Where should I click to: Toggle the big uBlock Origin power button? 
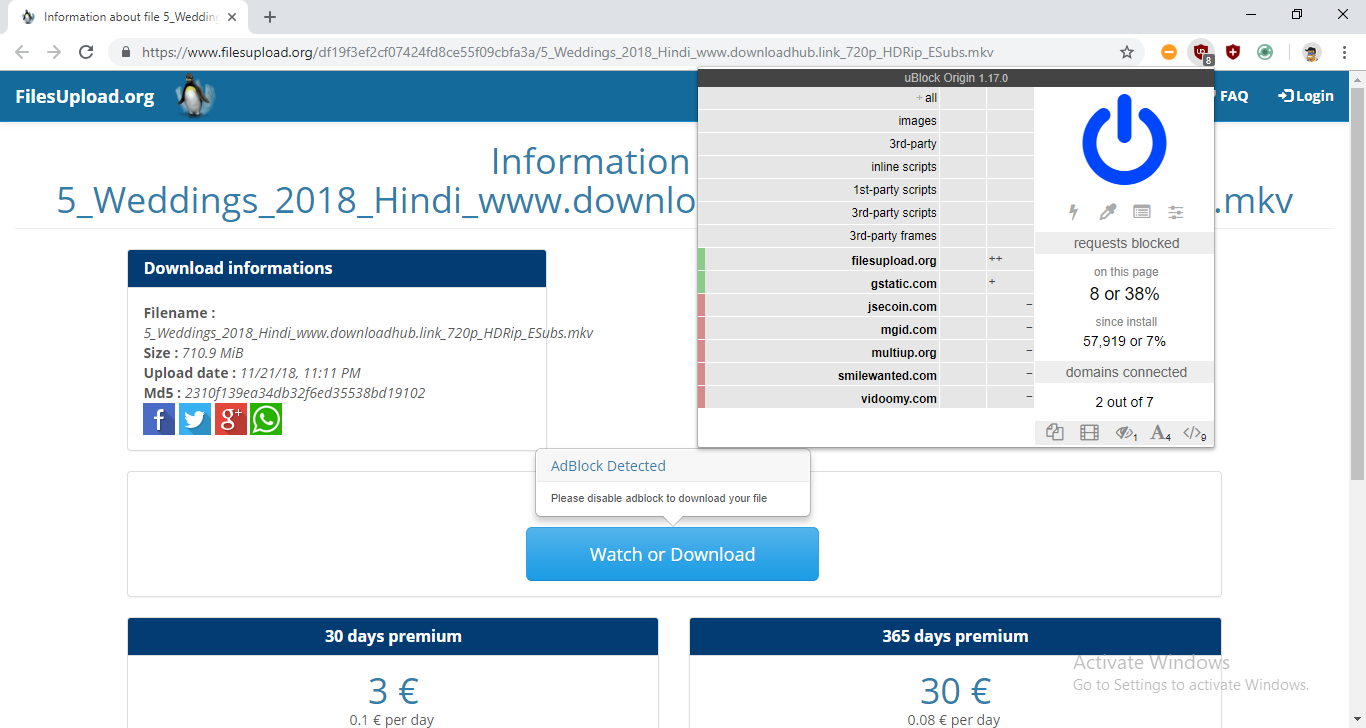(x=1125, y=141)
